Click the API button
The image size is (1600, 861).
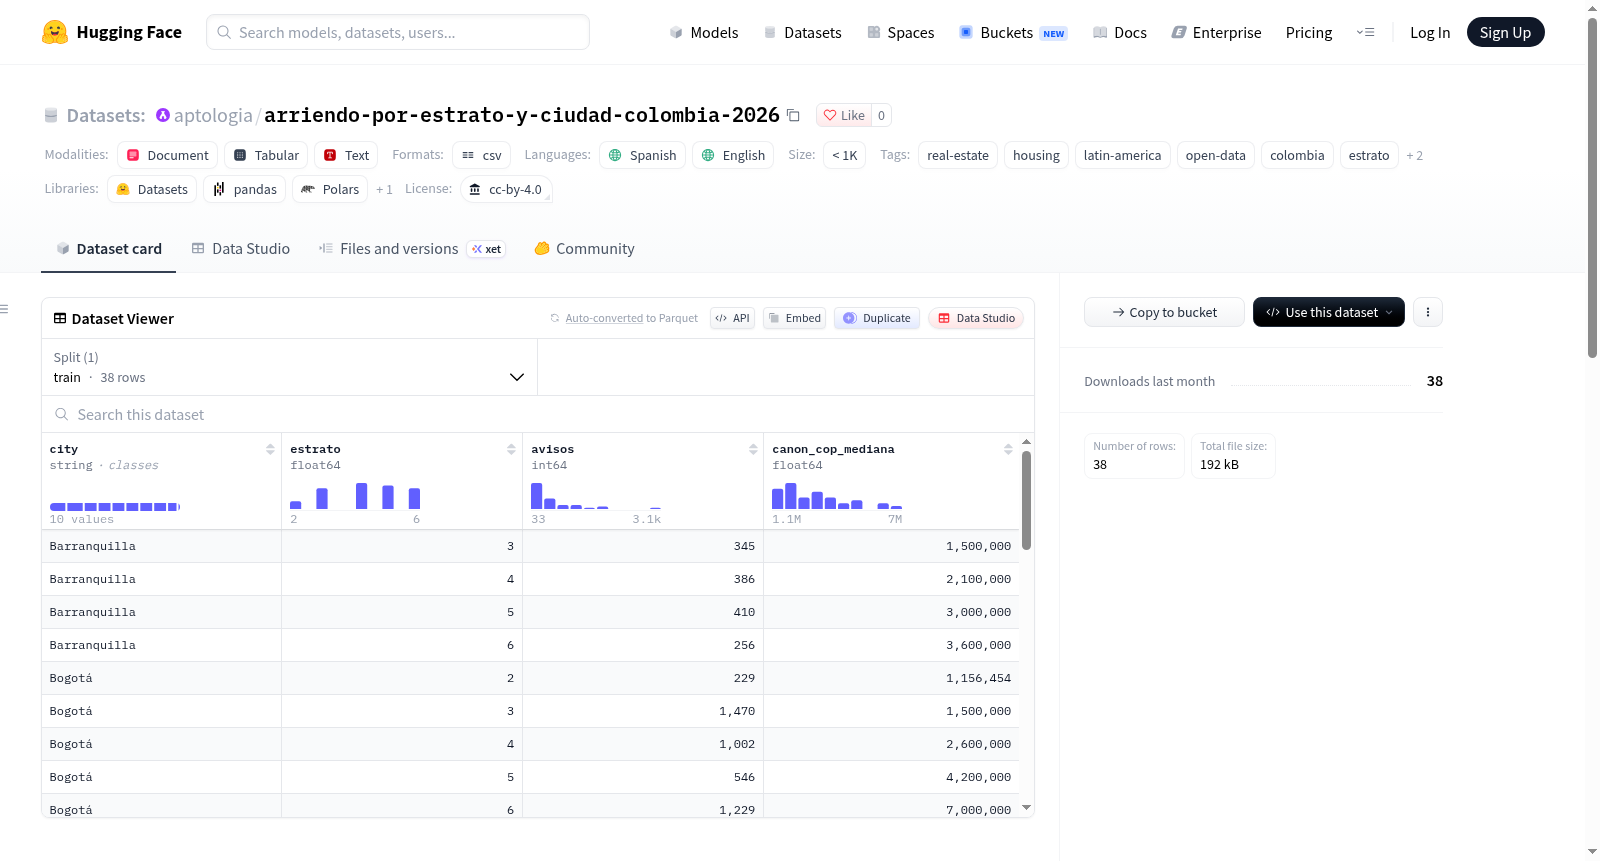pyautogui.click(x=732, y=318)
